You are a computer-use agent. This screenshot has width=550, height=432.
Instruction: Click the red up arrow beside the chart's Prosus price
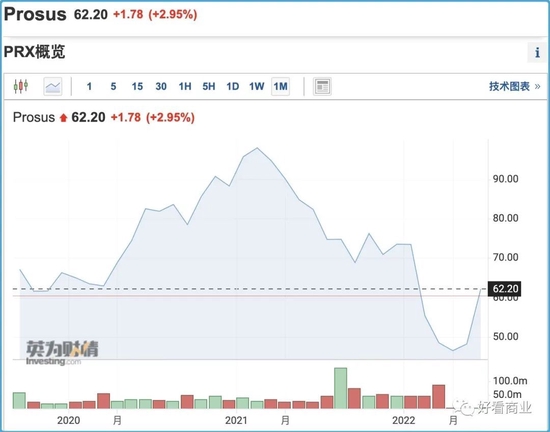coord(63,118)
